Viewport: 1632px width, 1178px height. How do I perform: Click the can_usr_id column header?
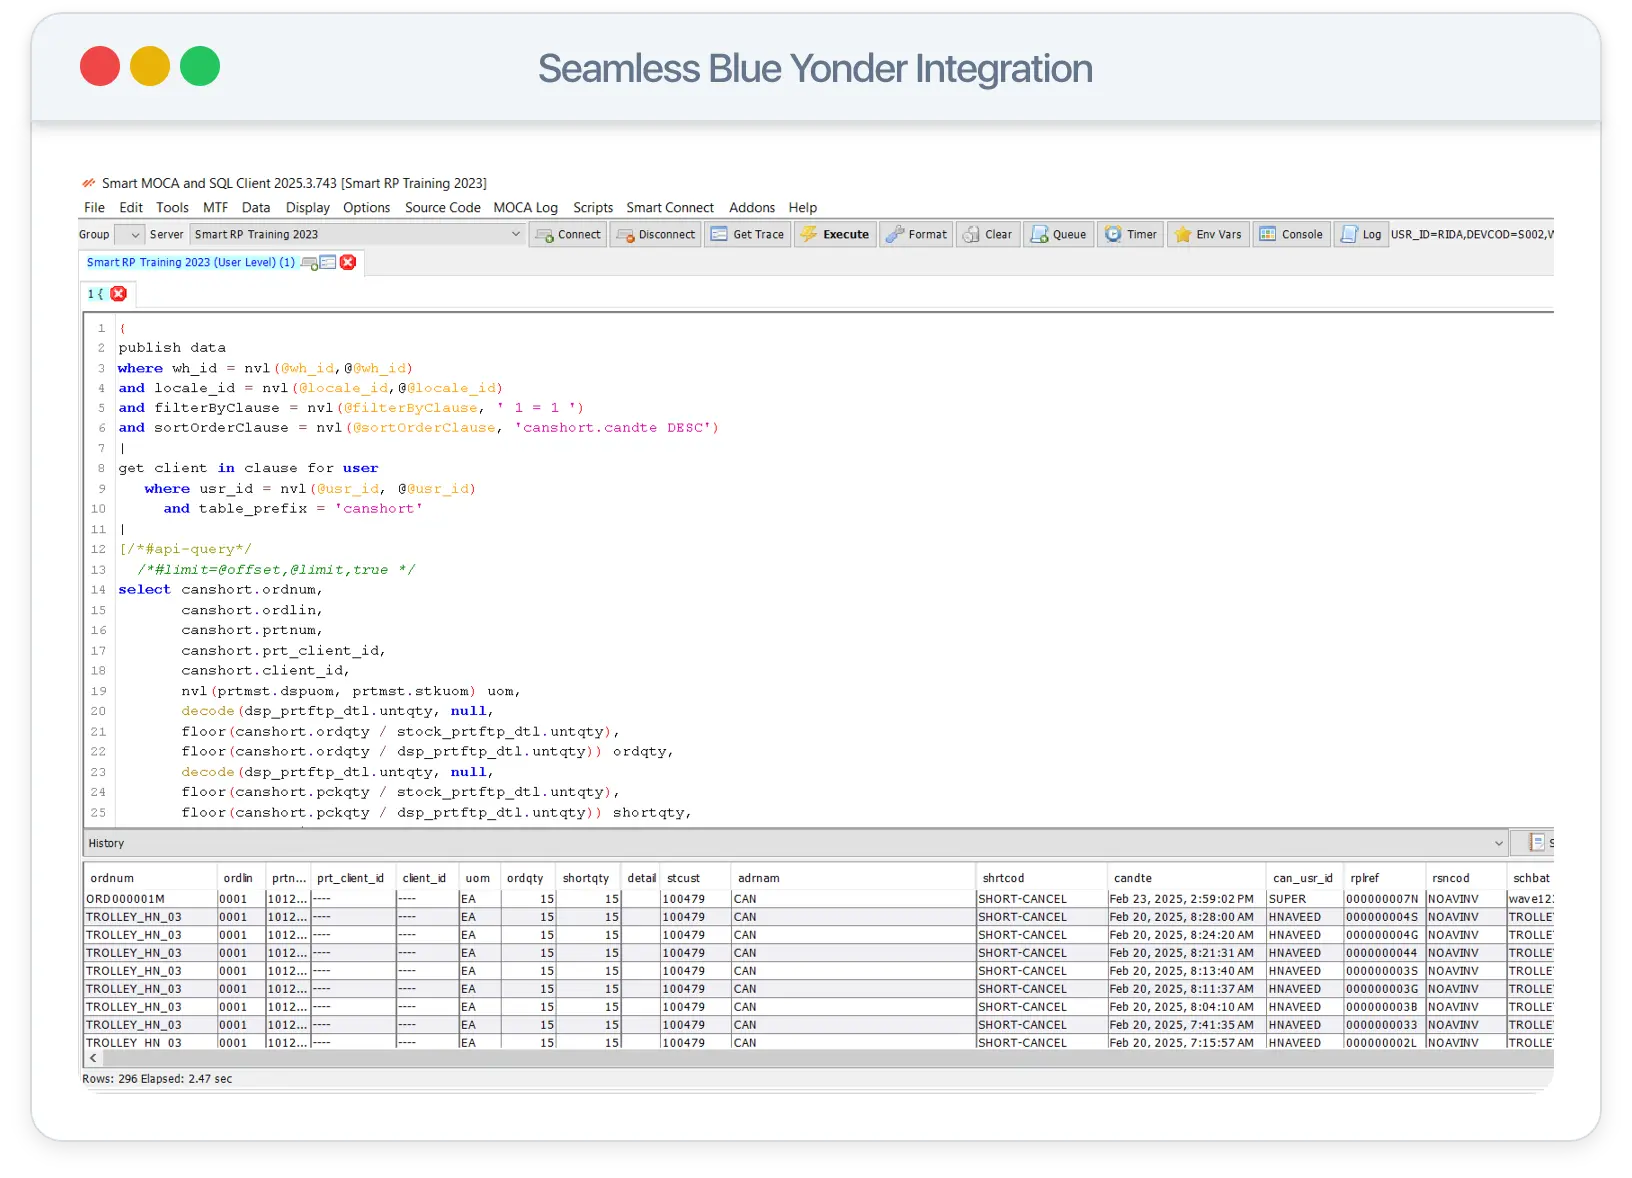[1303, 878]
